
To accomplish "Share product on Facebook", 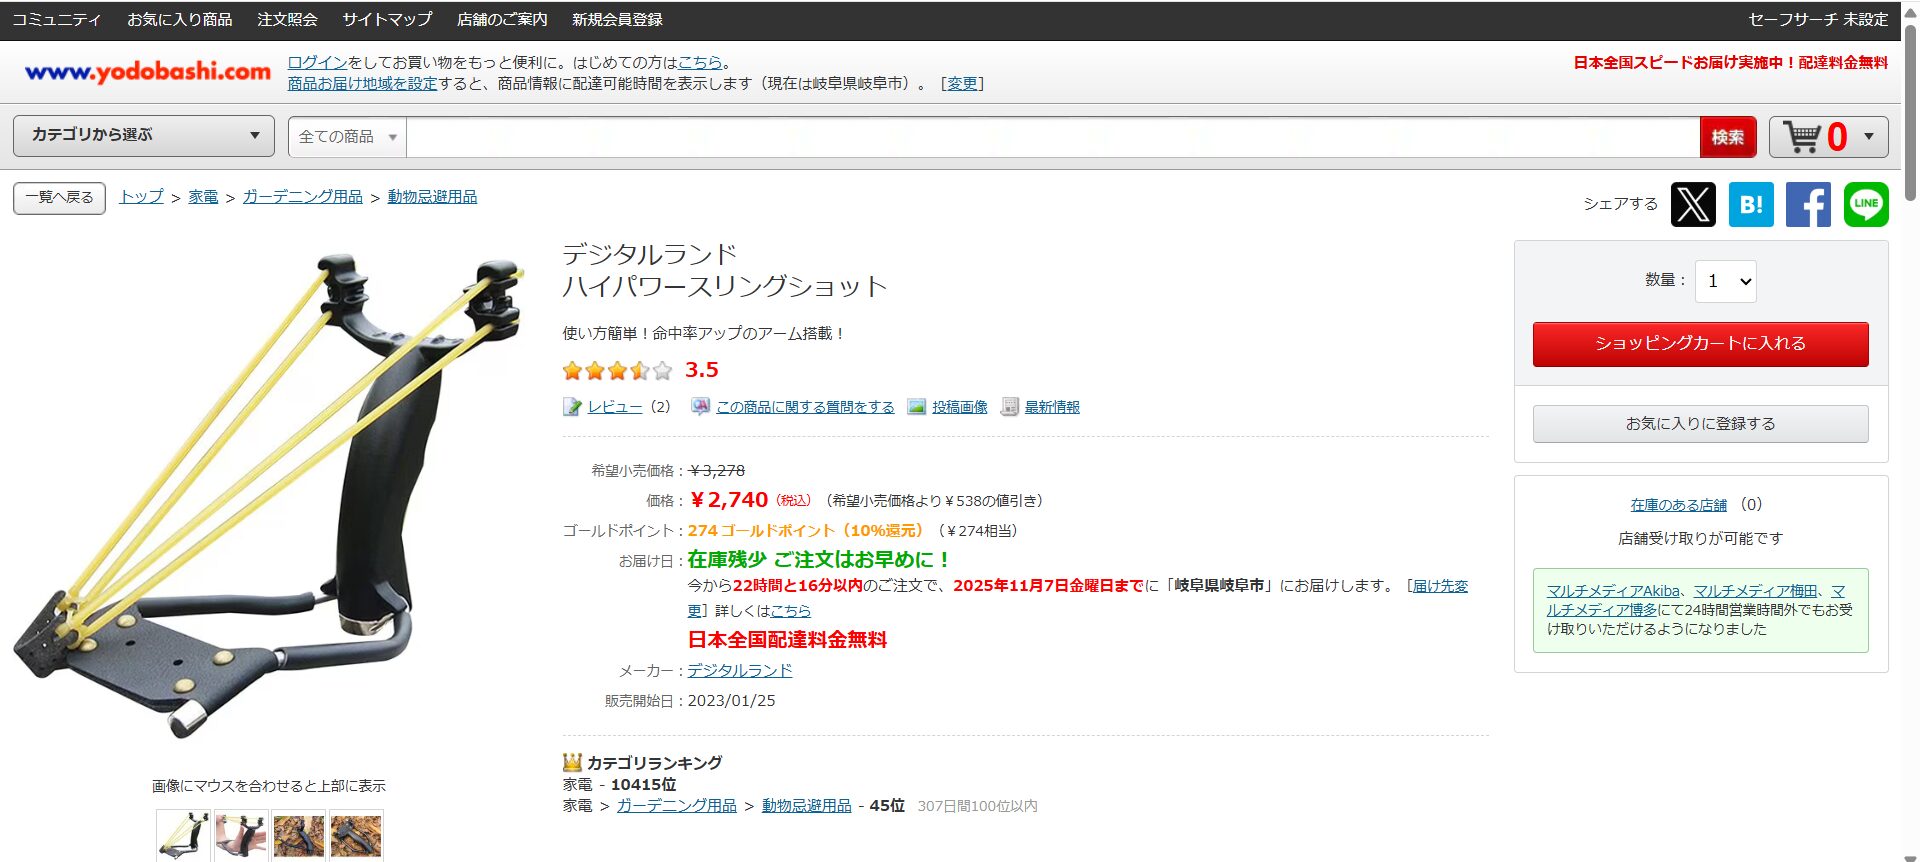I will click(1808, 204).
